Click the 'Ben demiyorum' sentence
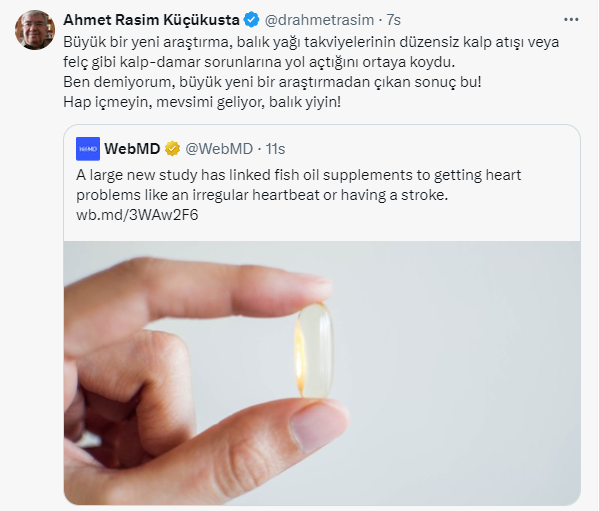 272,82
